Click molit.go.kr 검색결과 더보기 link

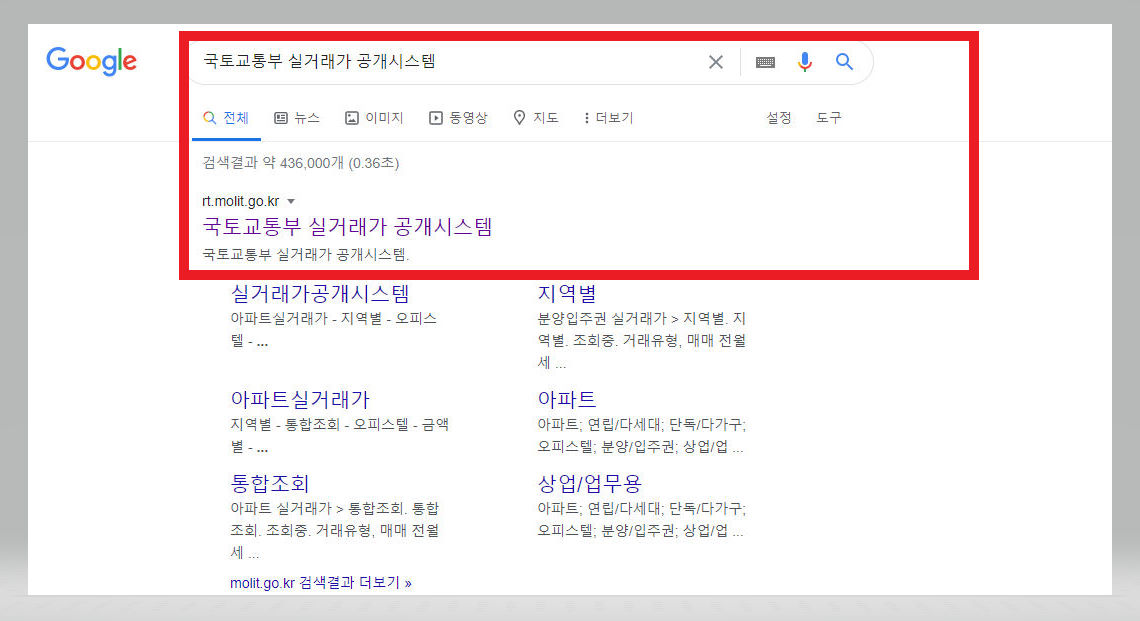321,582
